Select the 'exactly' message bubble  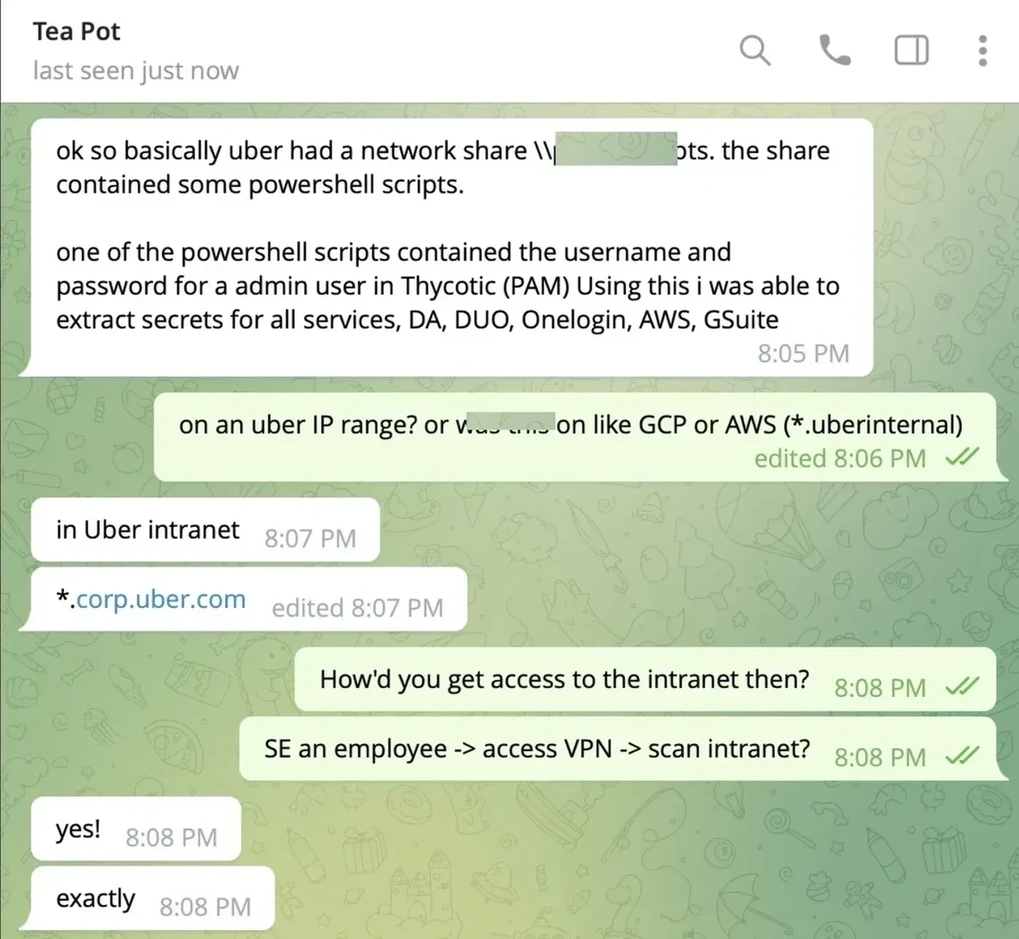coord(153,898)
